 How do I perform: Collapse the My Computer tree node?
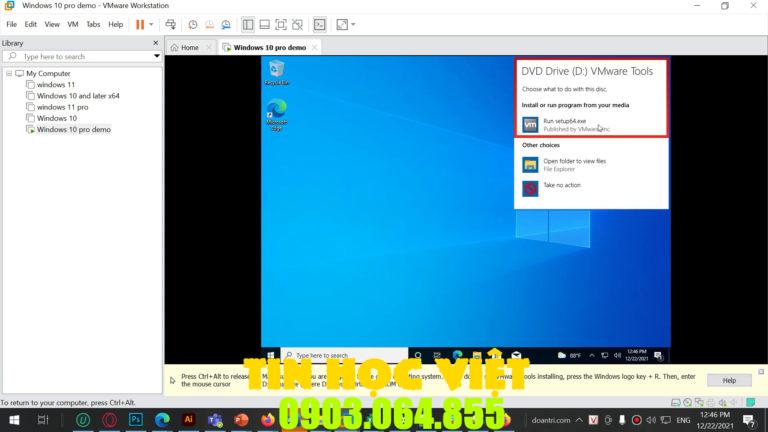pyautogui.click(x=9, y=74)
